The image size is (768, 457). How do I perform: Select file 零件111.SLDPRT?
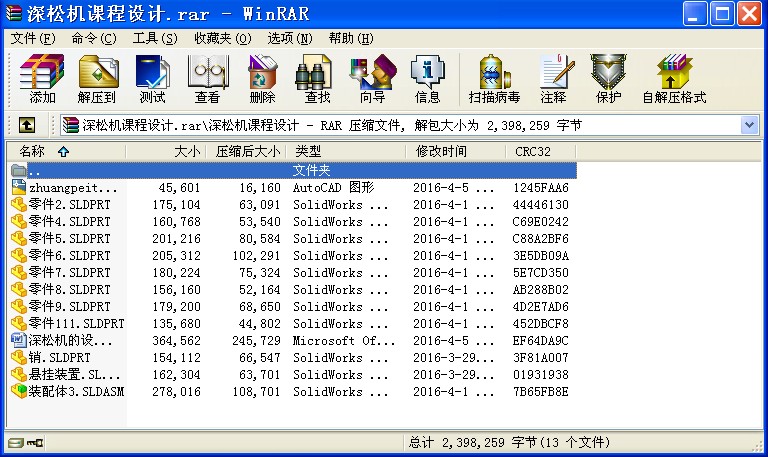tap(76, 323)
